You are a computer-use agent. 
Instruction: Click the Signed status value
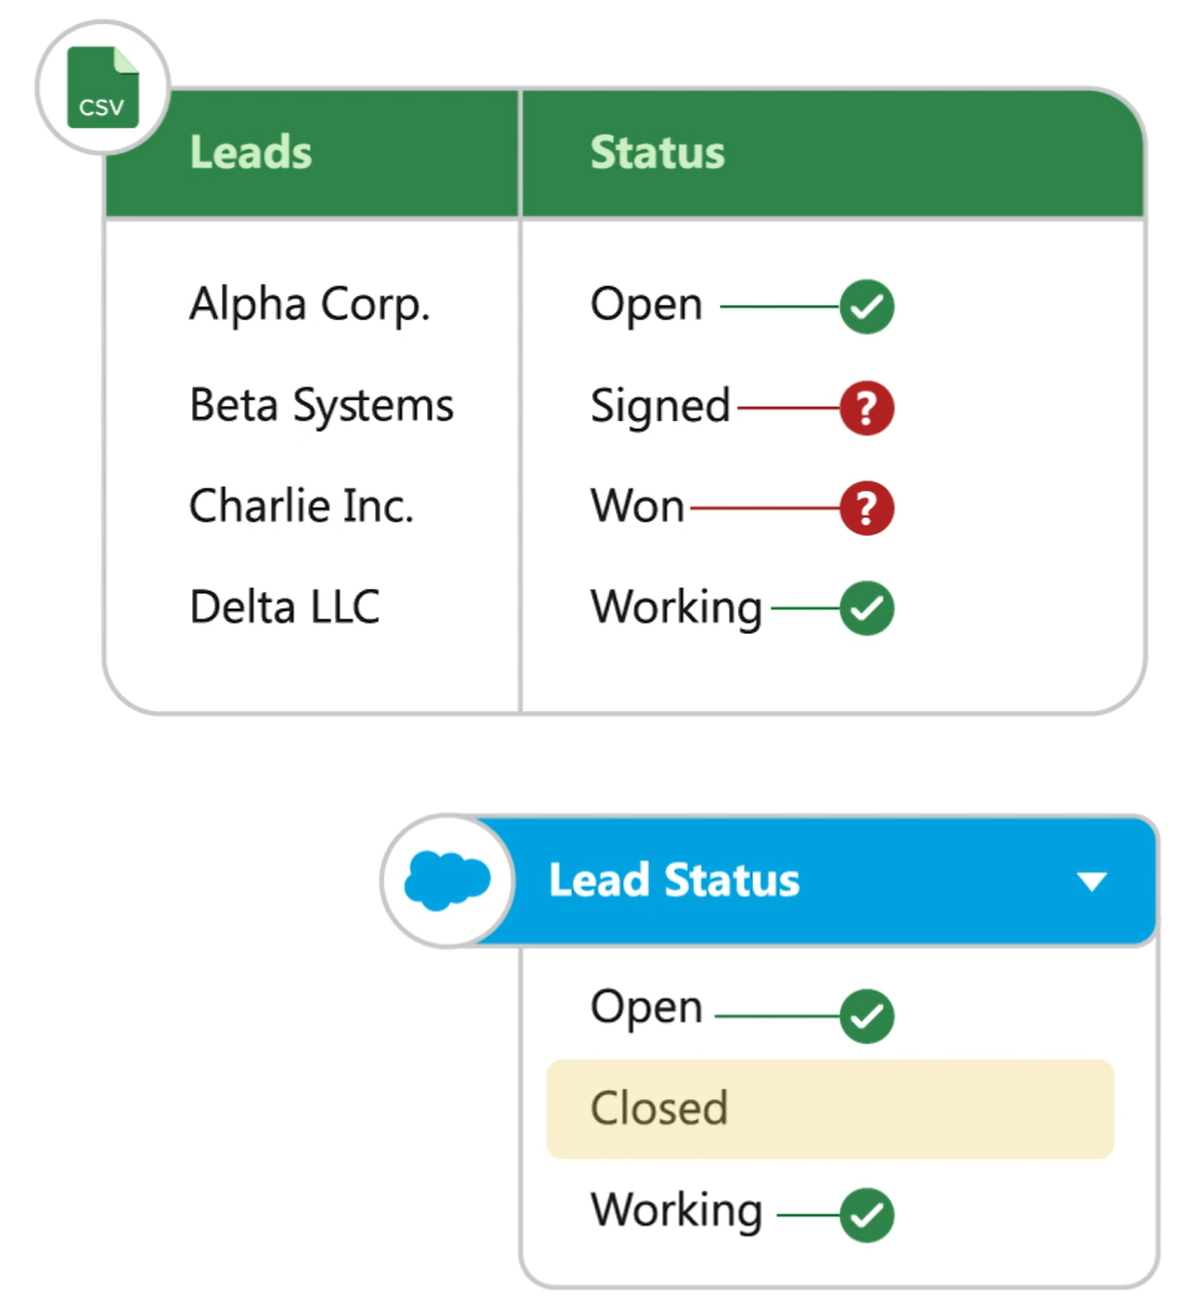[660, 407]
